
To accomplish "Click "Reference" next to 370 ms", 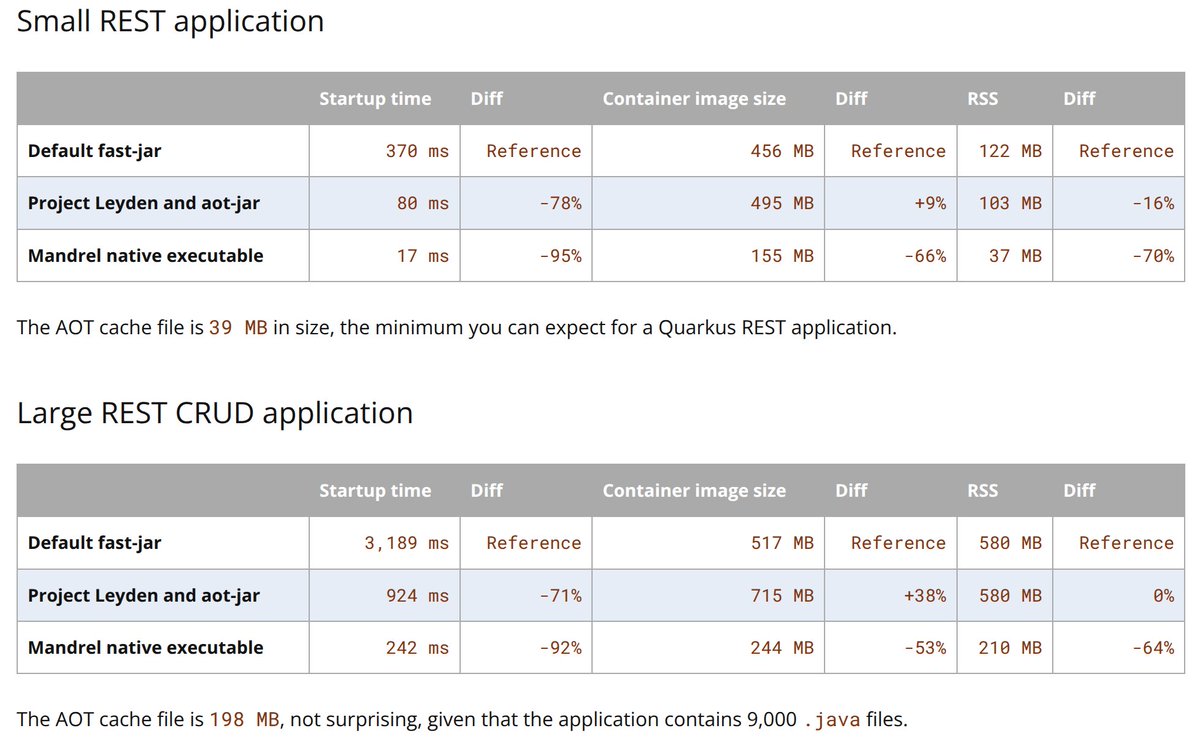I will coord(534,151).
